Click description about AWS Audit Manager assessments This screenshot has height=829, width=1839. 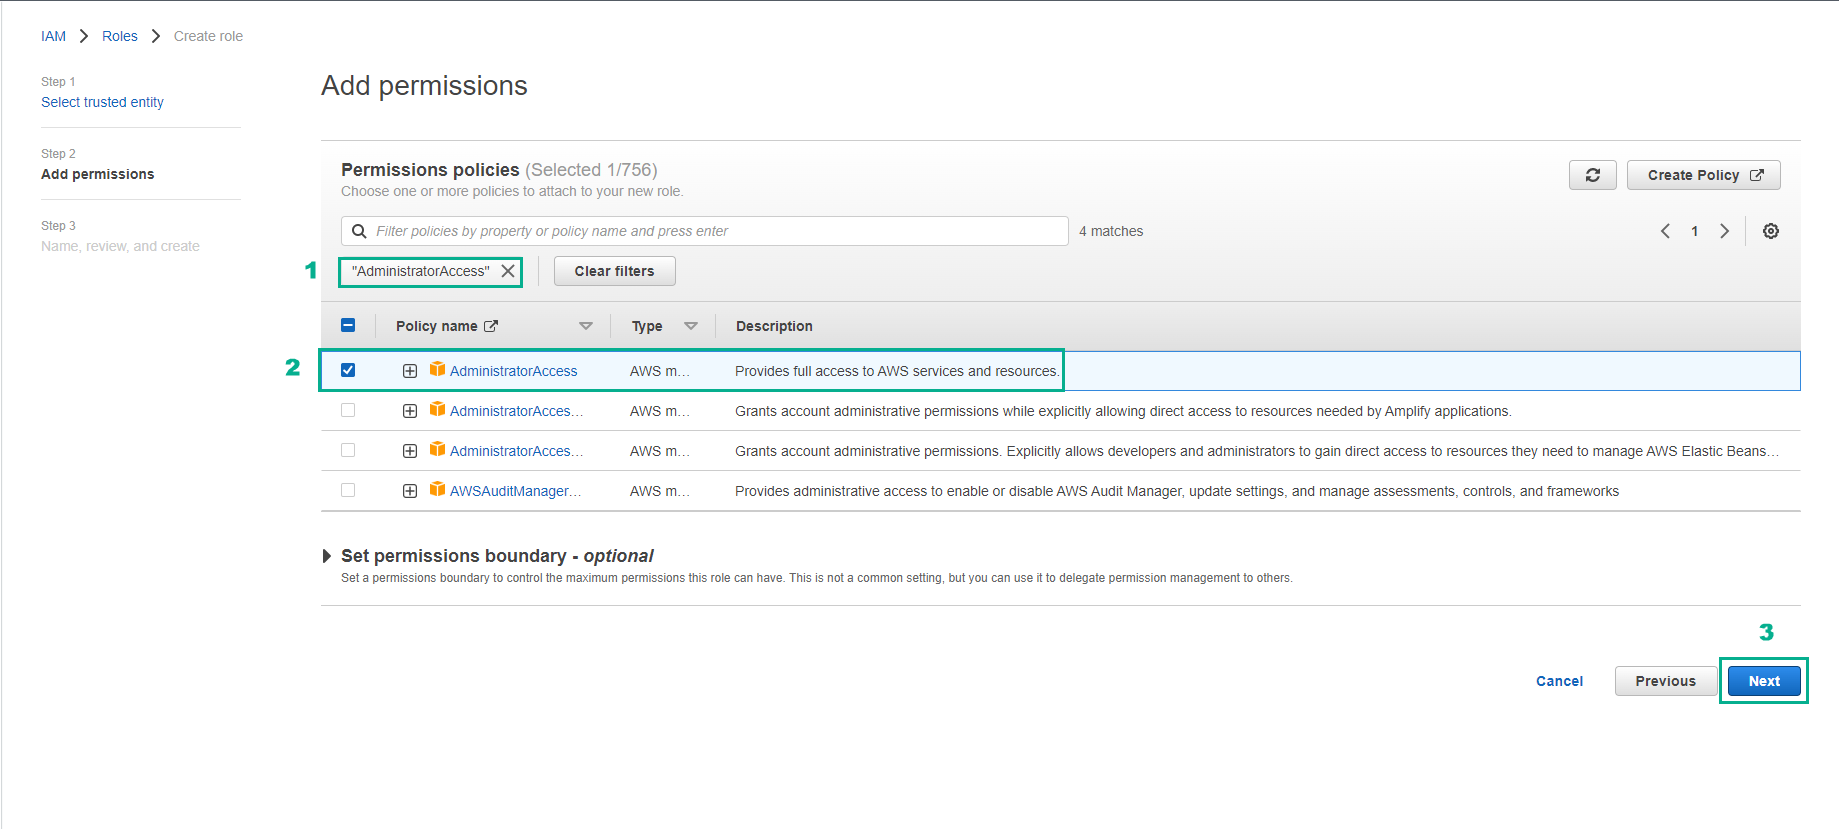pyautogui.click(x=1177, y=491)
